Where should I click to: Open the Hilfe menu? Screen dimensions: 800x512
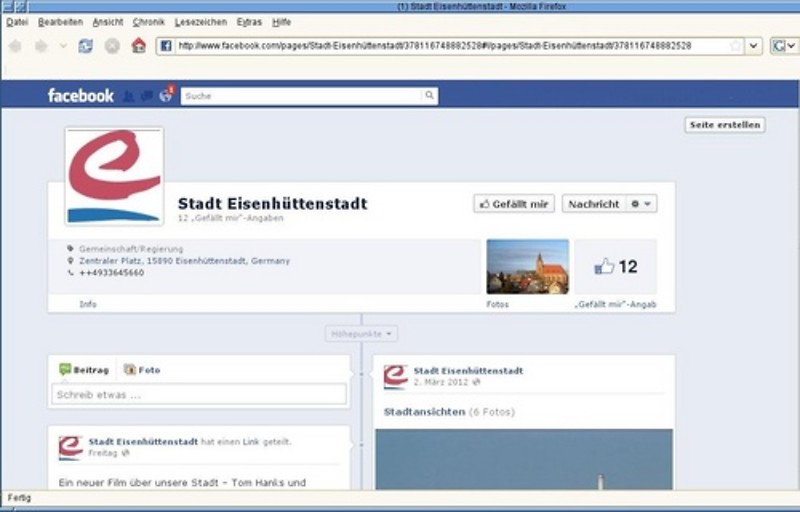(x=281, y=22)
